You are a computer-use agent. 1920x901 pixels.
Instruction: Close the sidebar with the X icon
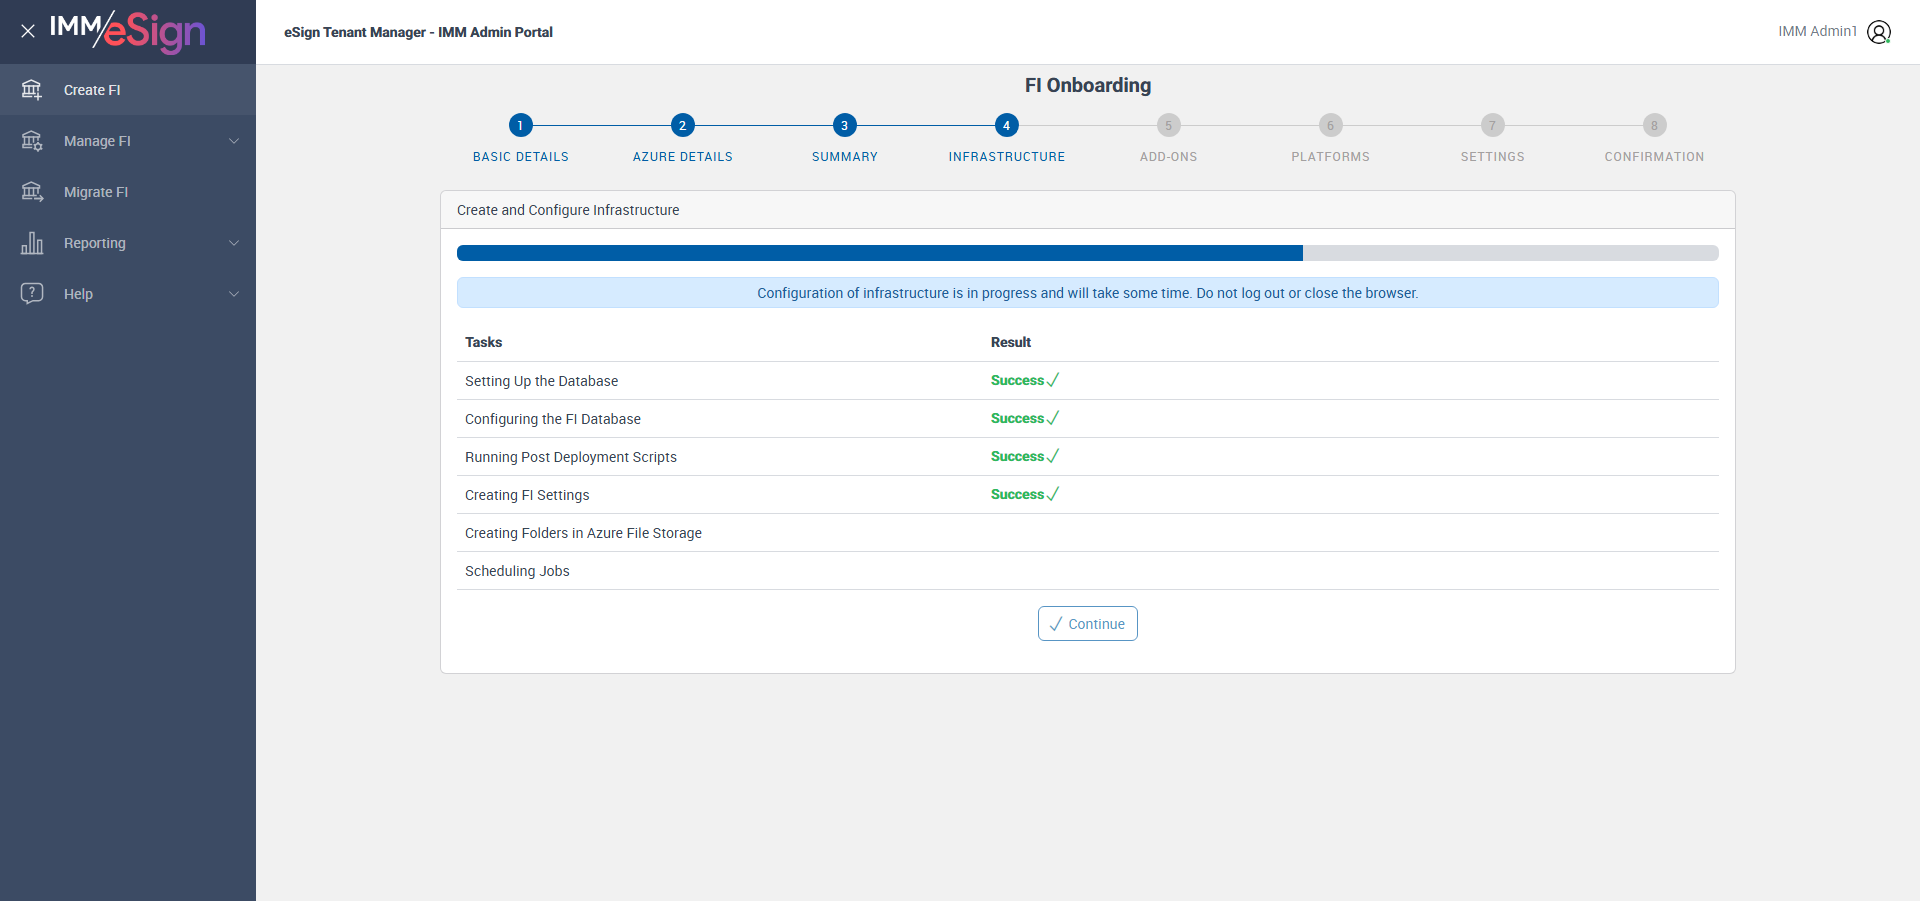point(28,31)
